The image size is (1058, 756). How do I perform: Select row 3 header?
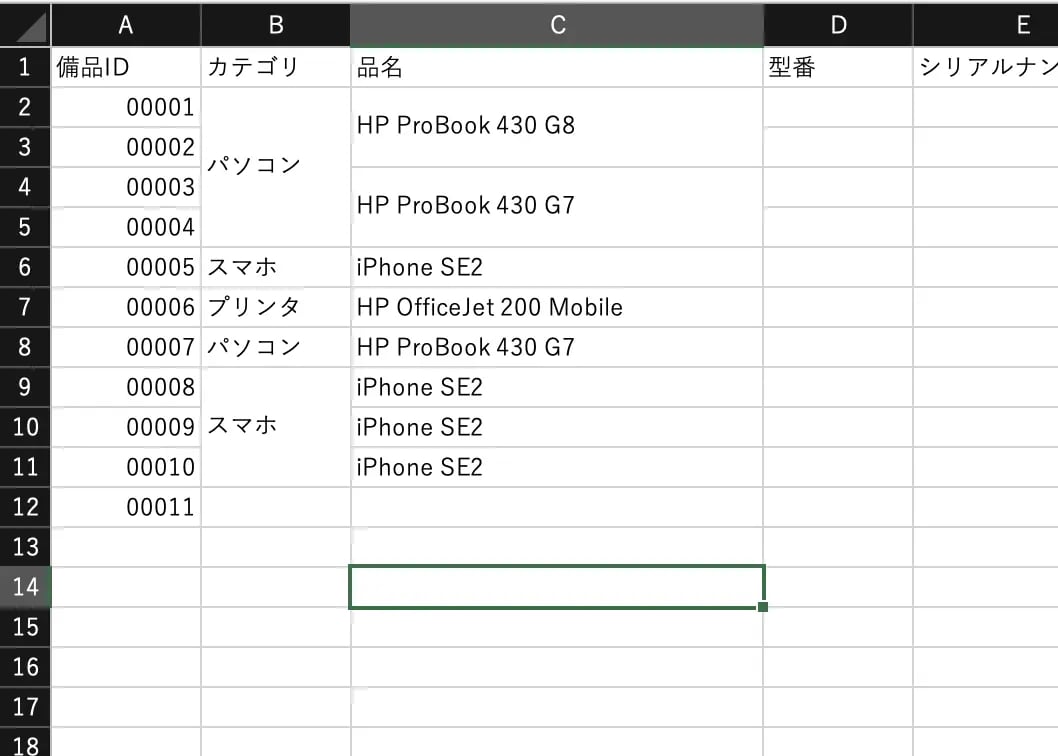click(x=25, y=146)
